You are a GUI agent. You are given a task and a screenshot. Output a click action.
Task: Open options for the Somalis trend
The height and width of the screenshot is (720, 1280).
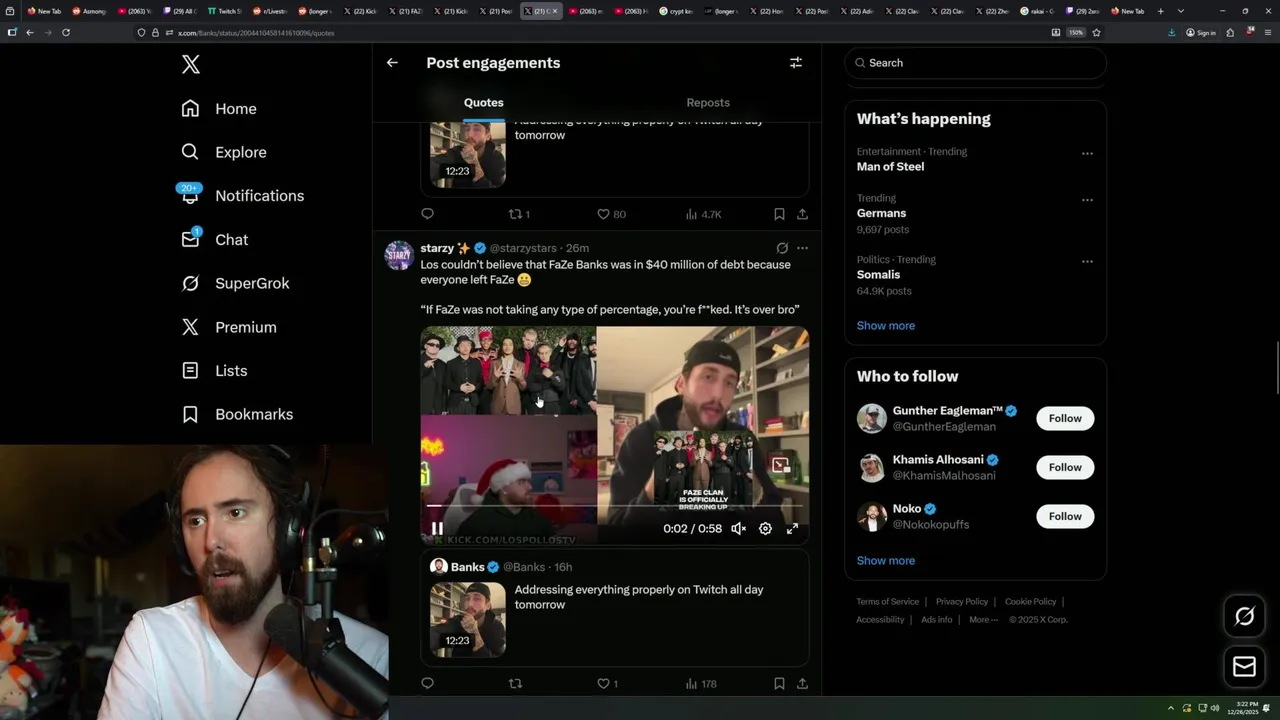tap(1087, 262)
